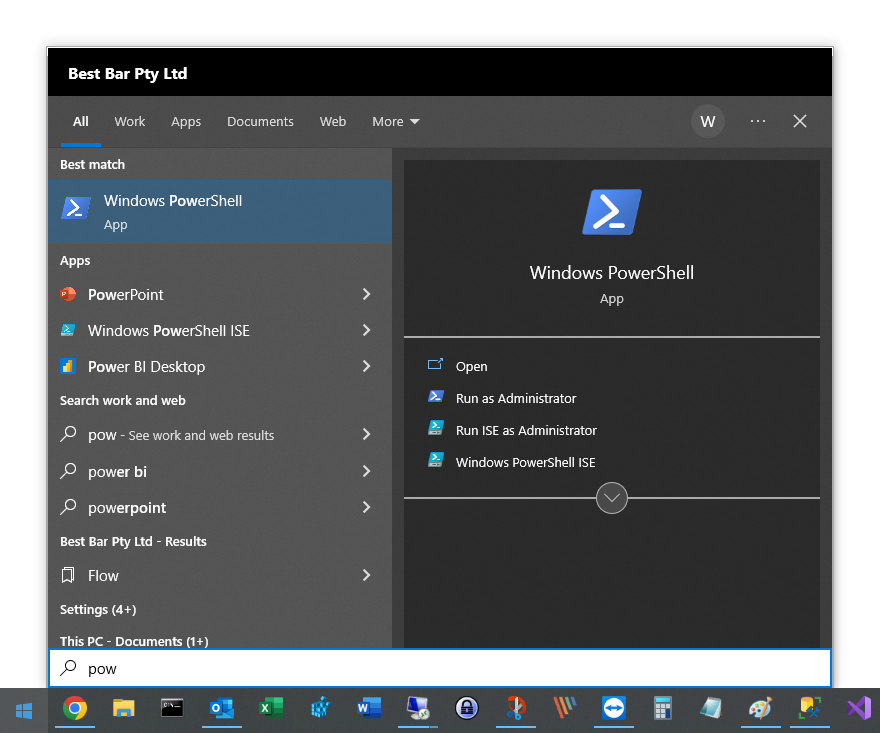Expand Power BI Desktop options arrow

point(366,366)
